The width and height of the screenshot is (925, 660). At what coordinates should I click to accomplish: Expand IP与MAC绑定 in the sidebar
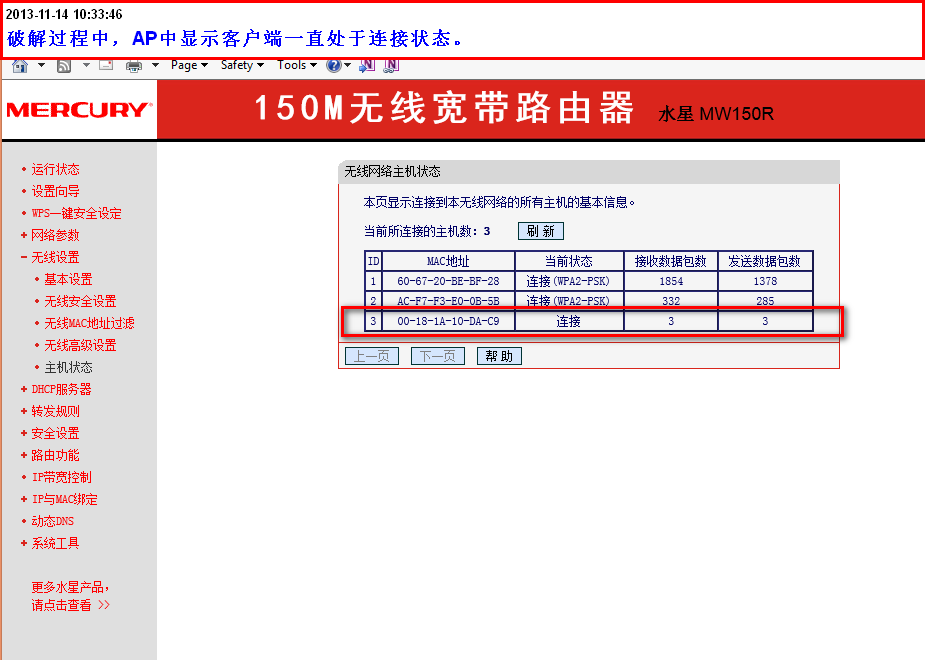pos(64,500)
